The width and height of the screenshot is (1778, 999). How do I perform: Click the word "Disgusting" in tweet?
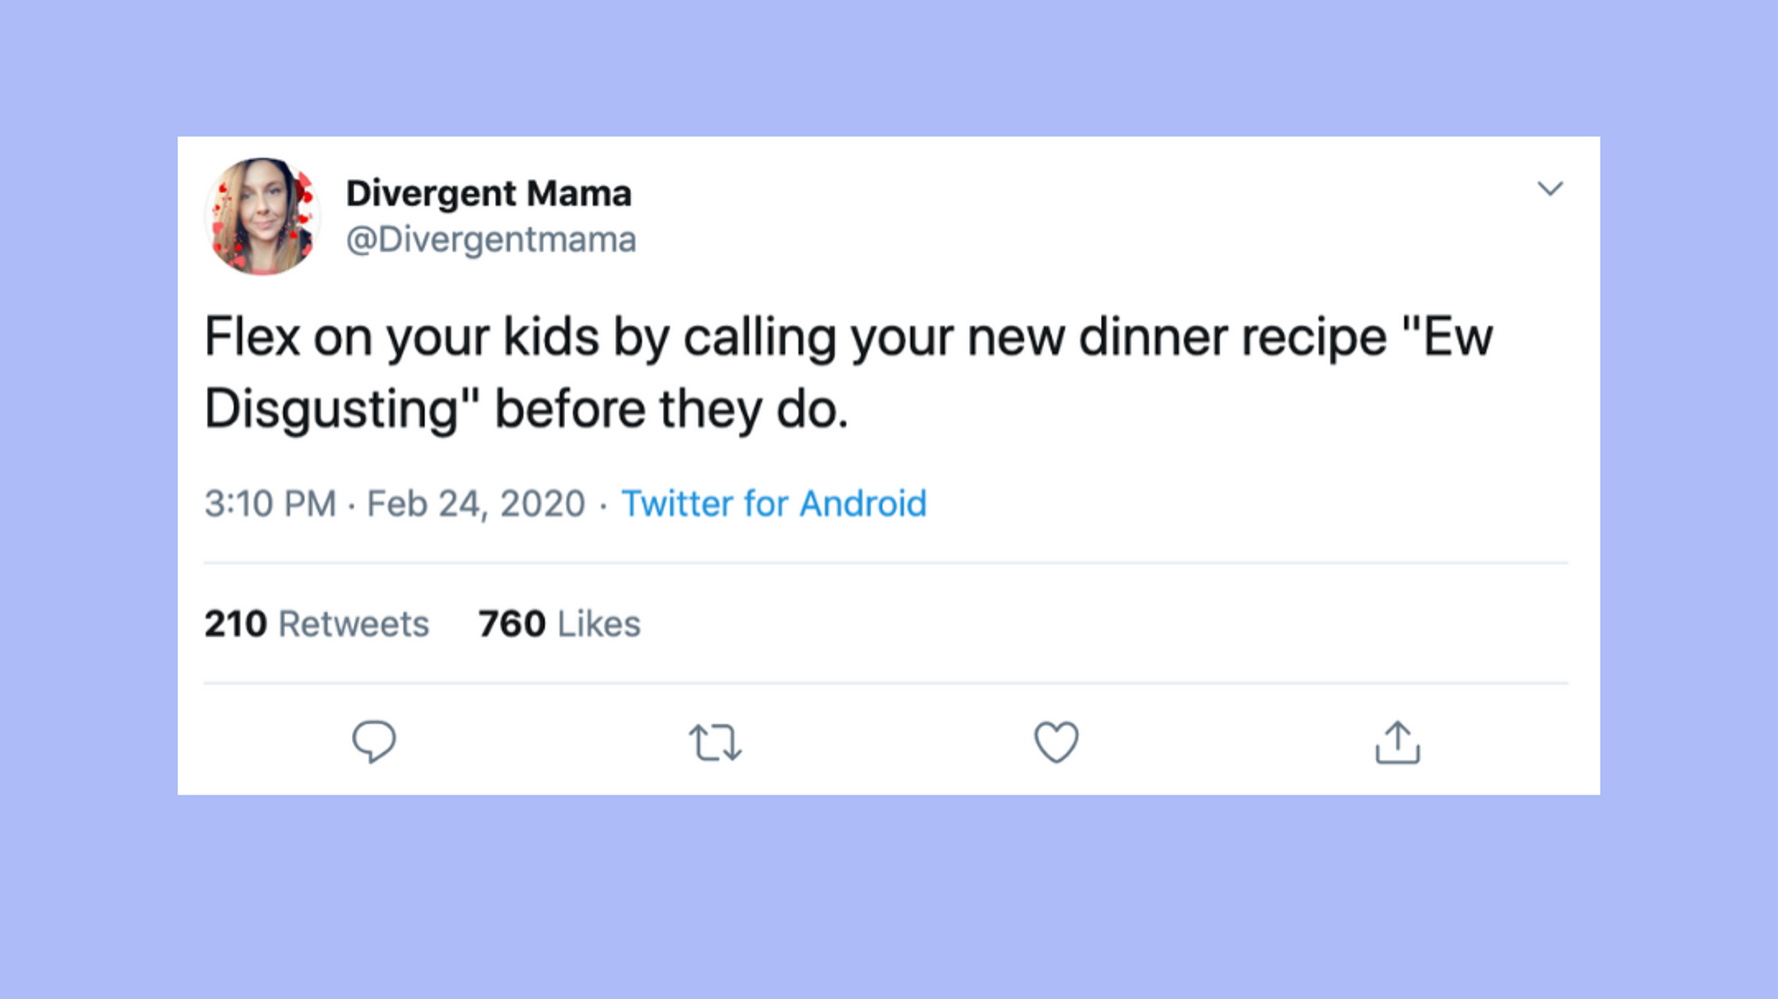tap(332, 410)
